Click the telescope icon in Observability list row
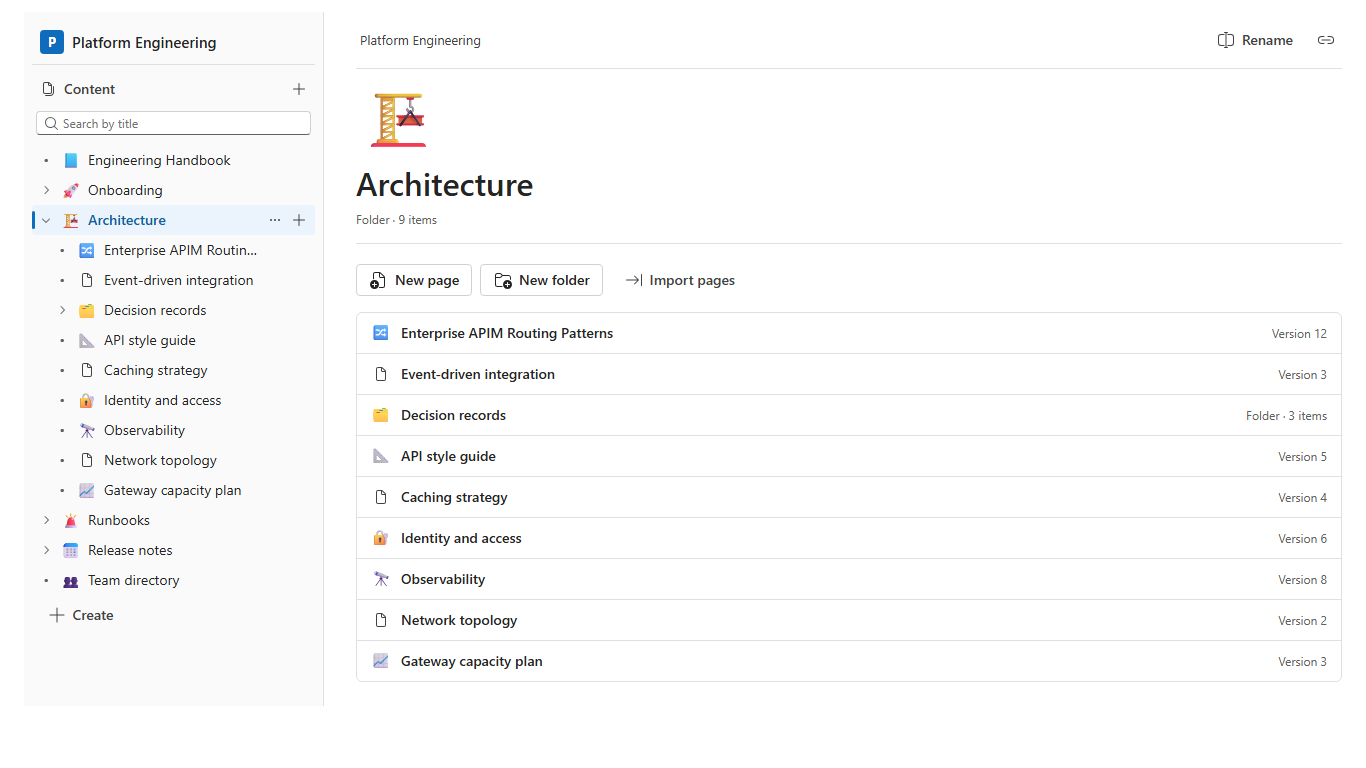Image resolution: width=1366 pixels, height=768 pixels. coord(380,579)
